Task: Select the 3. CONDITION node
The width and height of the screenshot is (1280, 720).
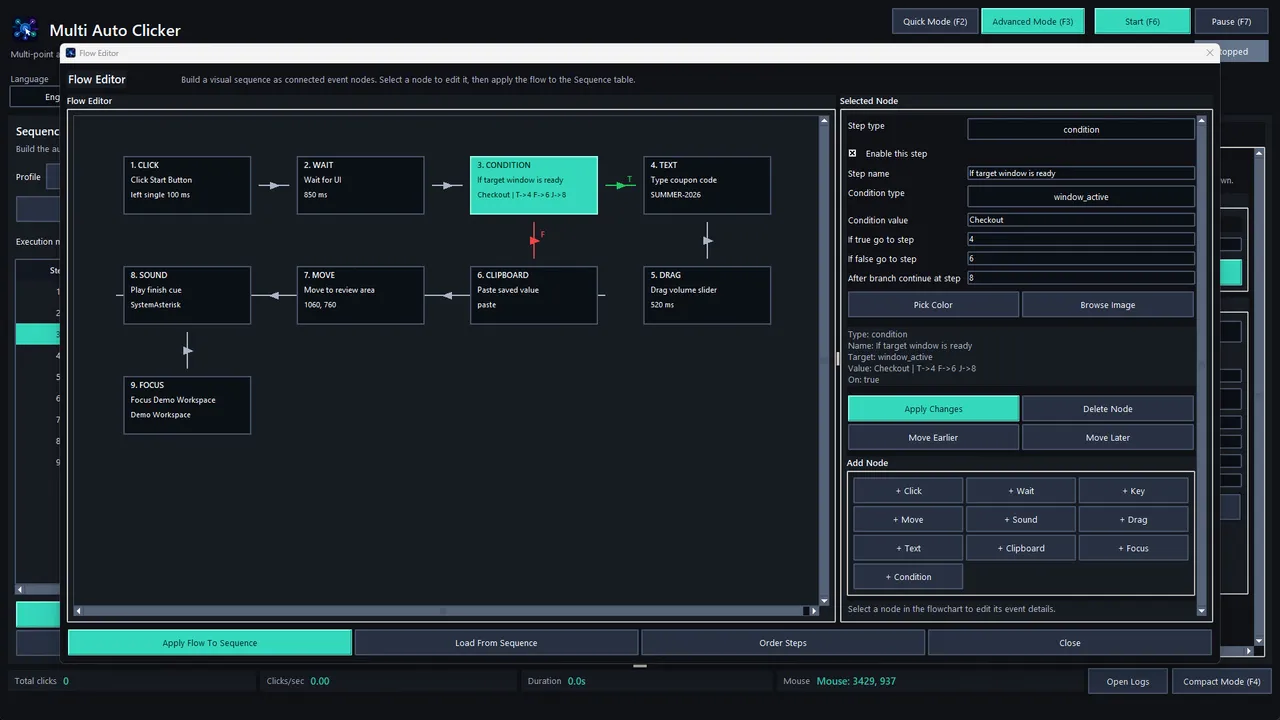Action: [534, 185]
